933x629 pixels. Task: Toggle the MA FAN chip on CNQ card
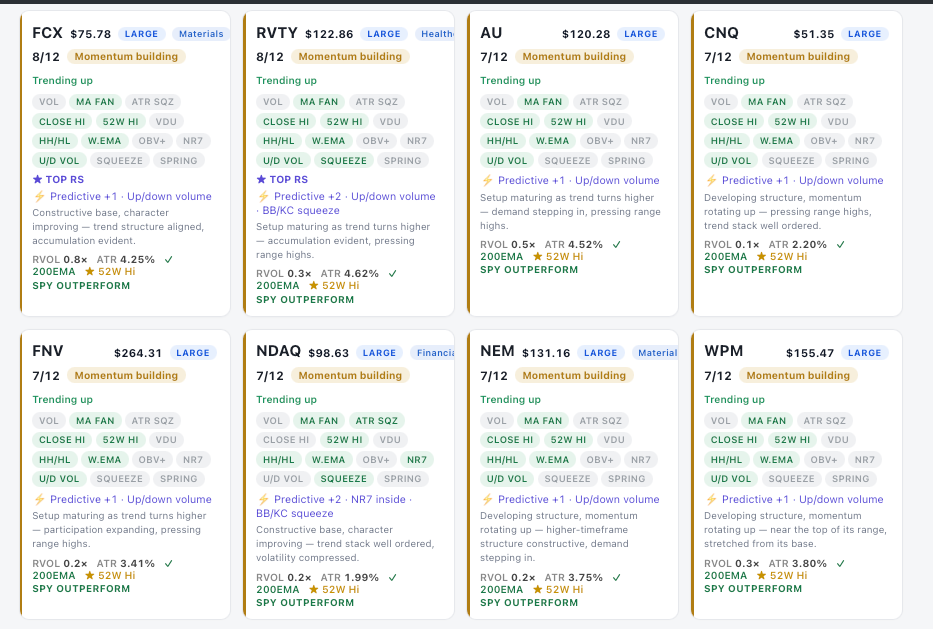(767, 102)
